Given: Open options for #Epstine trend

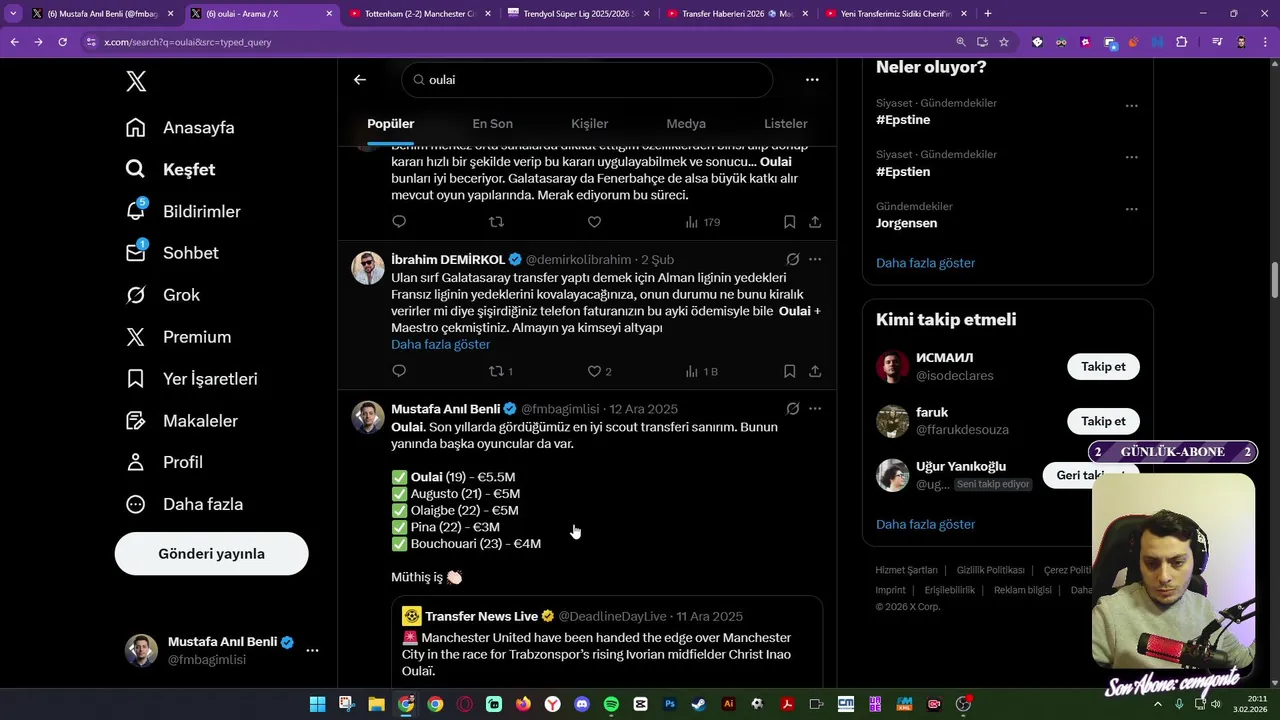Looking at the screenshot, I should click(x=1131, y=105).
